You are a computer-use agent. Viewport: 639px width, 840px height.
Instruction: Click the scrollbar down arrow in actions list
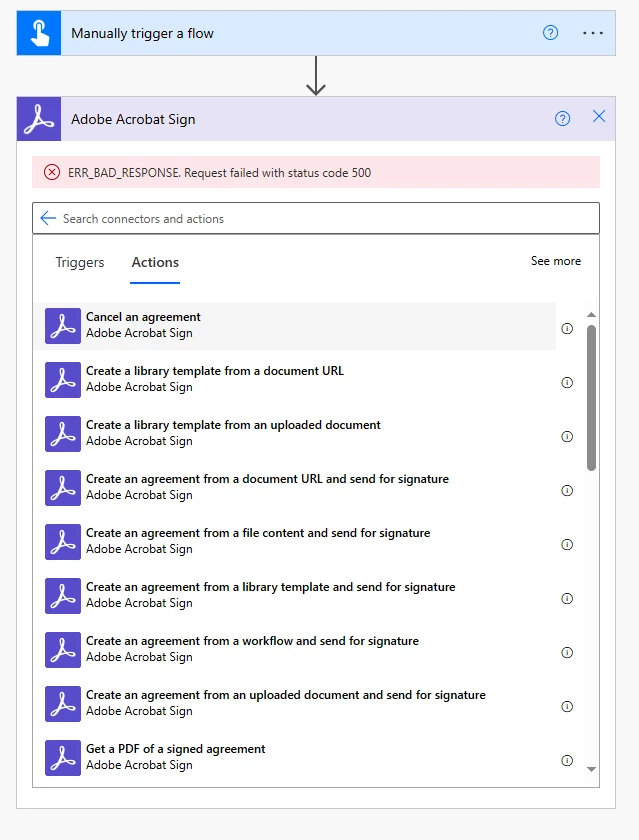coord(591,769)
